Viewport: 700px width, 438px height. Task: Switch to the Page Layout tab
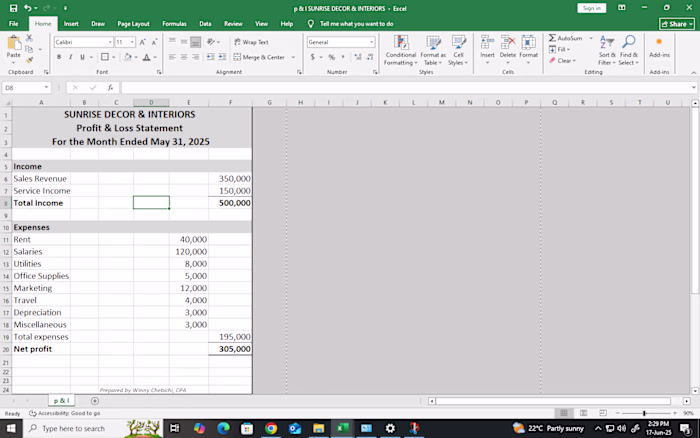pos(133,24)
